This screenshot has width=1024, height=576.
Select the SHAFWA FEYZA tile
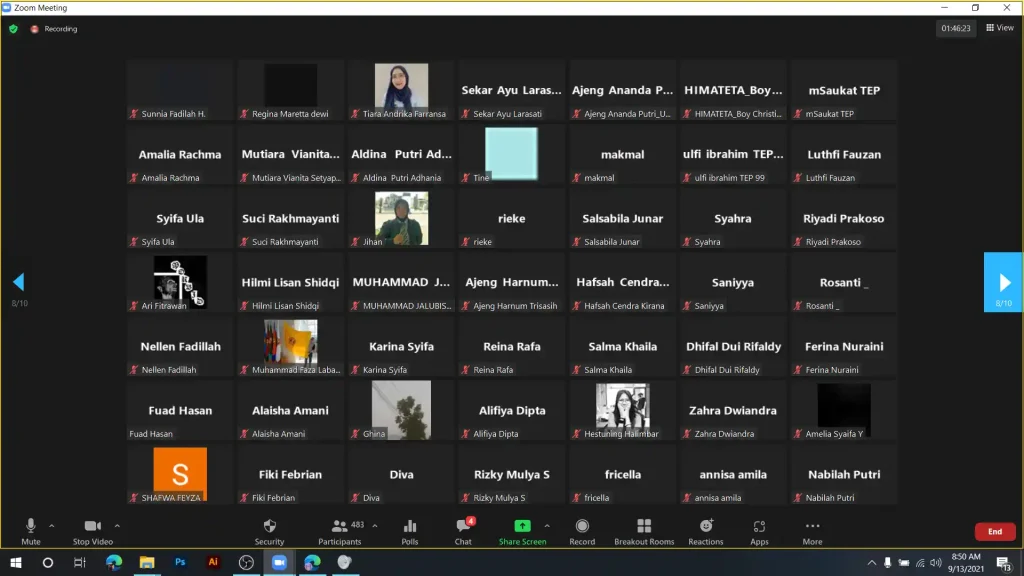coord(180,475)
